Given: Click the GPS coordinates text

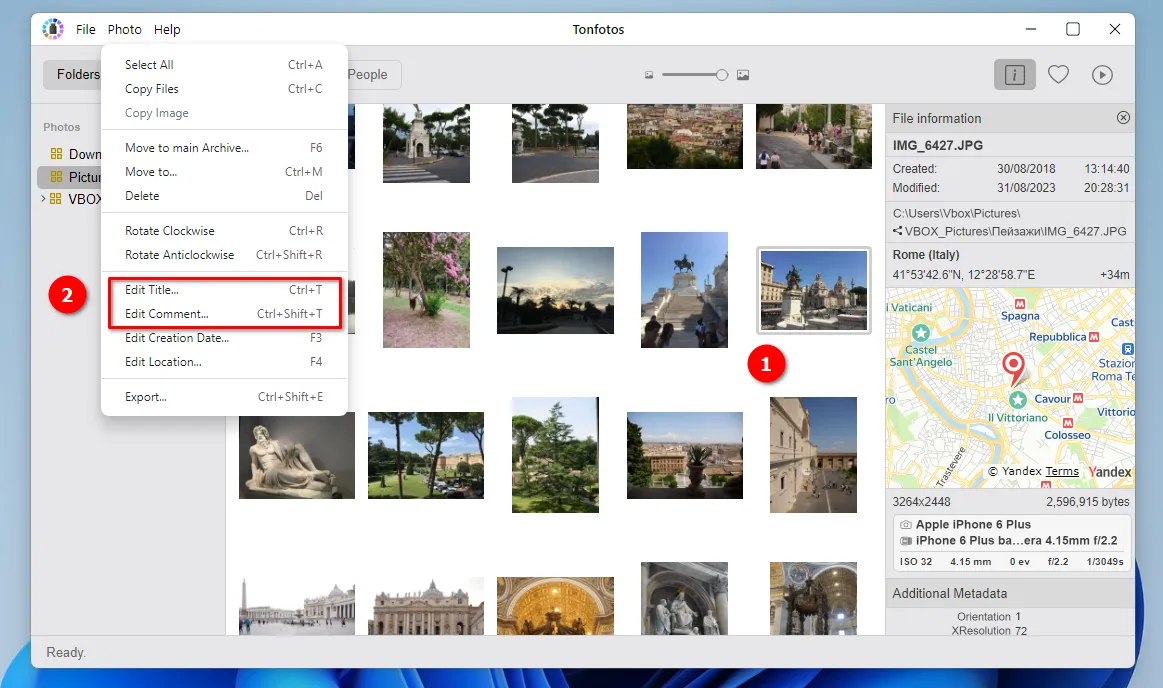Looking at the screenshot, I should 963,274.
